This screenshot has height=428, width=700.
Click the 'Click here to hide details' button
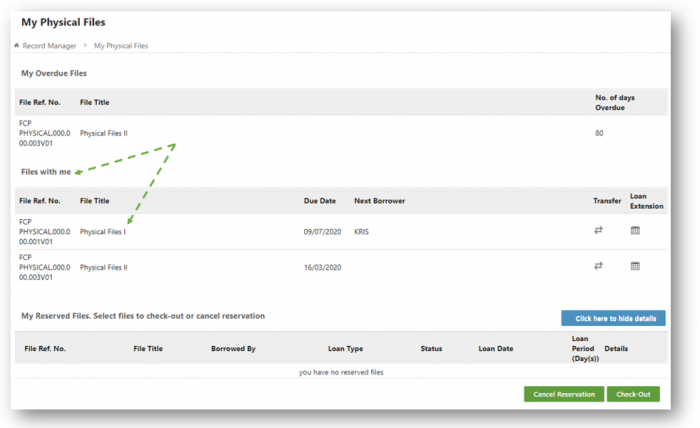pyautogui.click(x=613, y=318)
